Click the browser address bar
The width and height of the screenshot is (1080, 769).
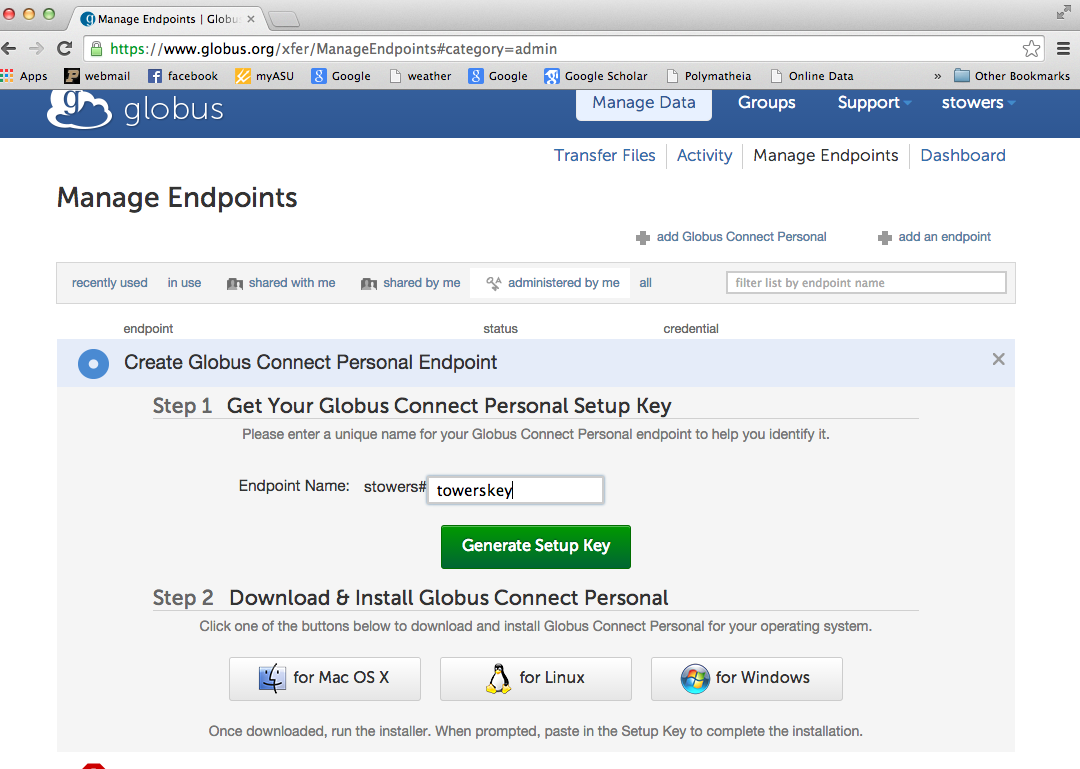click(x=561, y=48)
